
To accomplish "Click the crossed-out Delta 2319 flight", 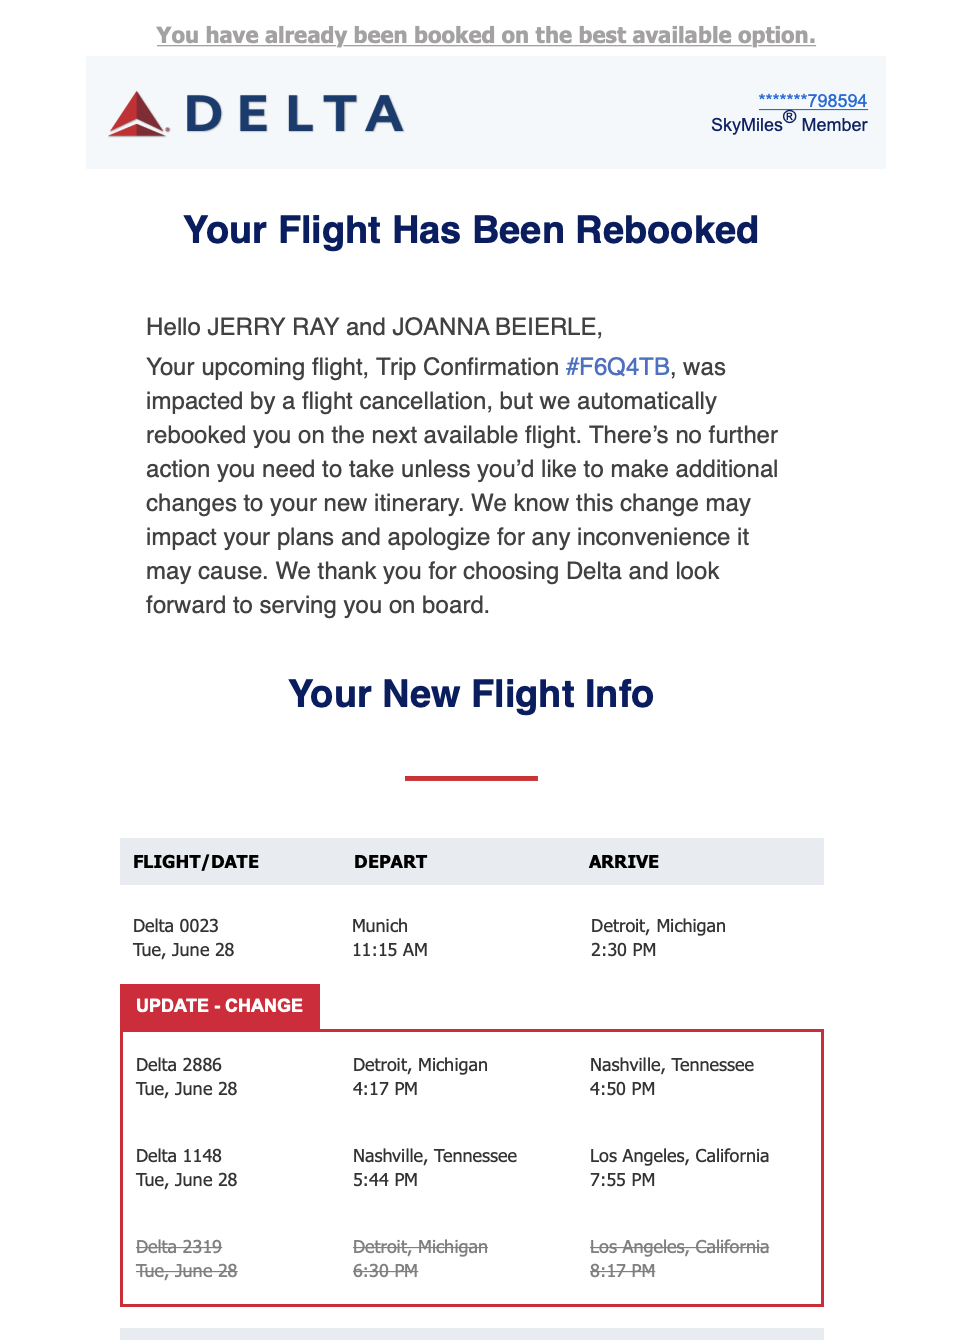I will 187,1259.
